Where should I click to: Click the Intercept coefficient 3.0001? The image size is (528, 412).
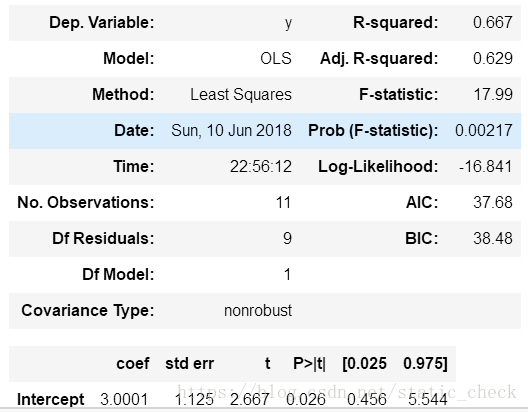[124, 400]
